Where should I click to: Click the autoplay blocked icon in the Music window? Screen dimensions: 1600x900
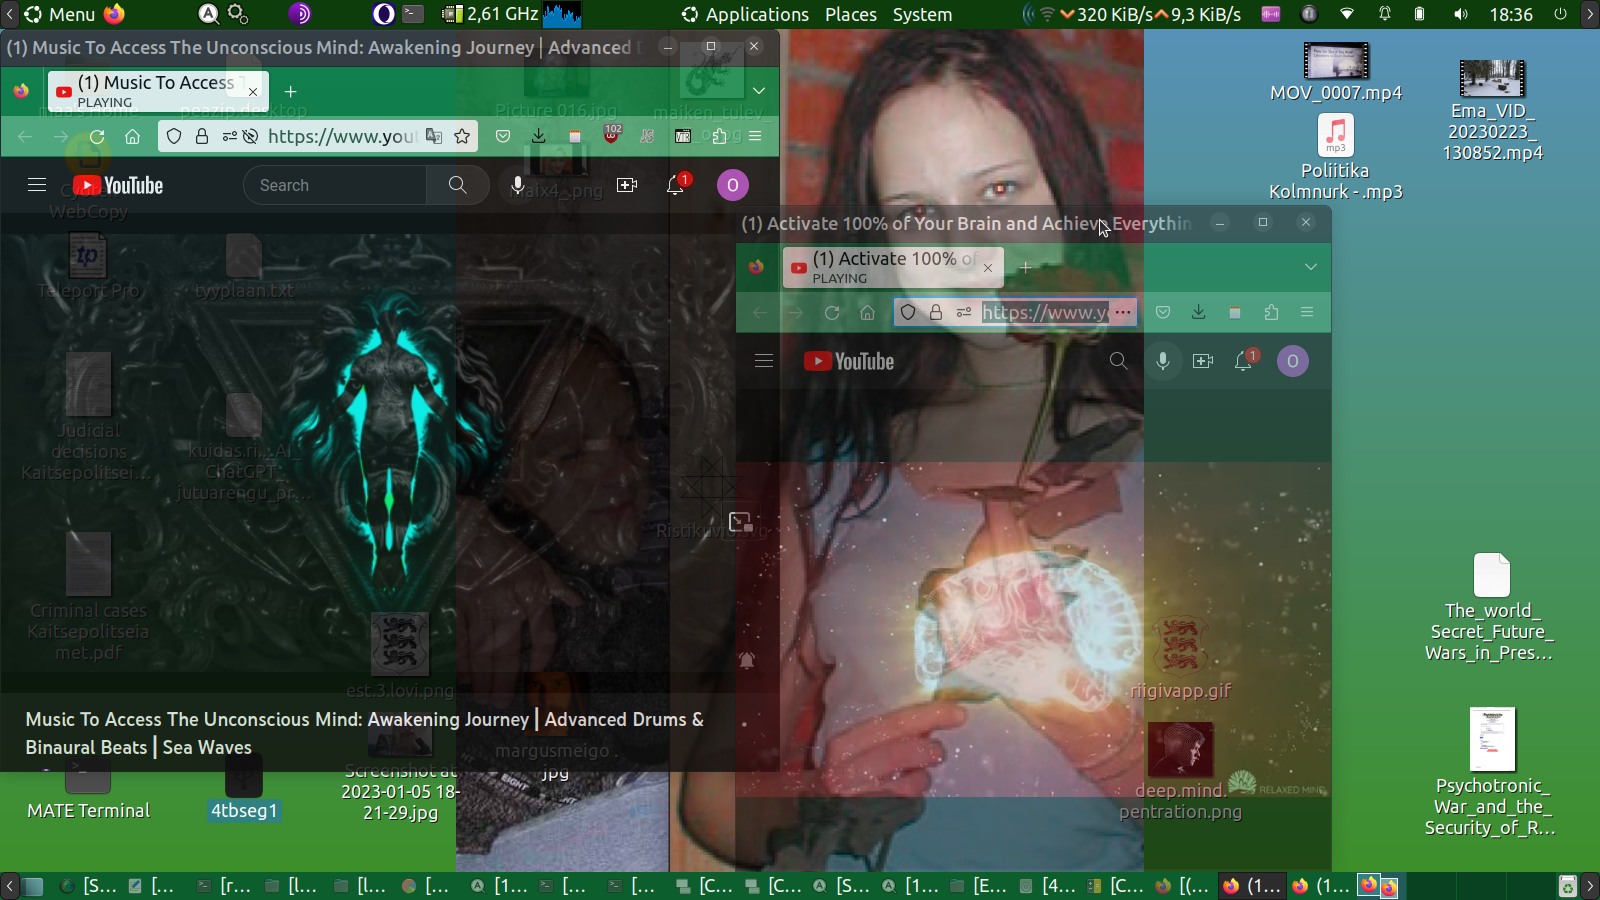point(250,137)
